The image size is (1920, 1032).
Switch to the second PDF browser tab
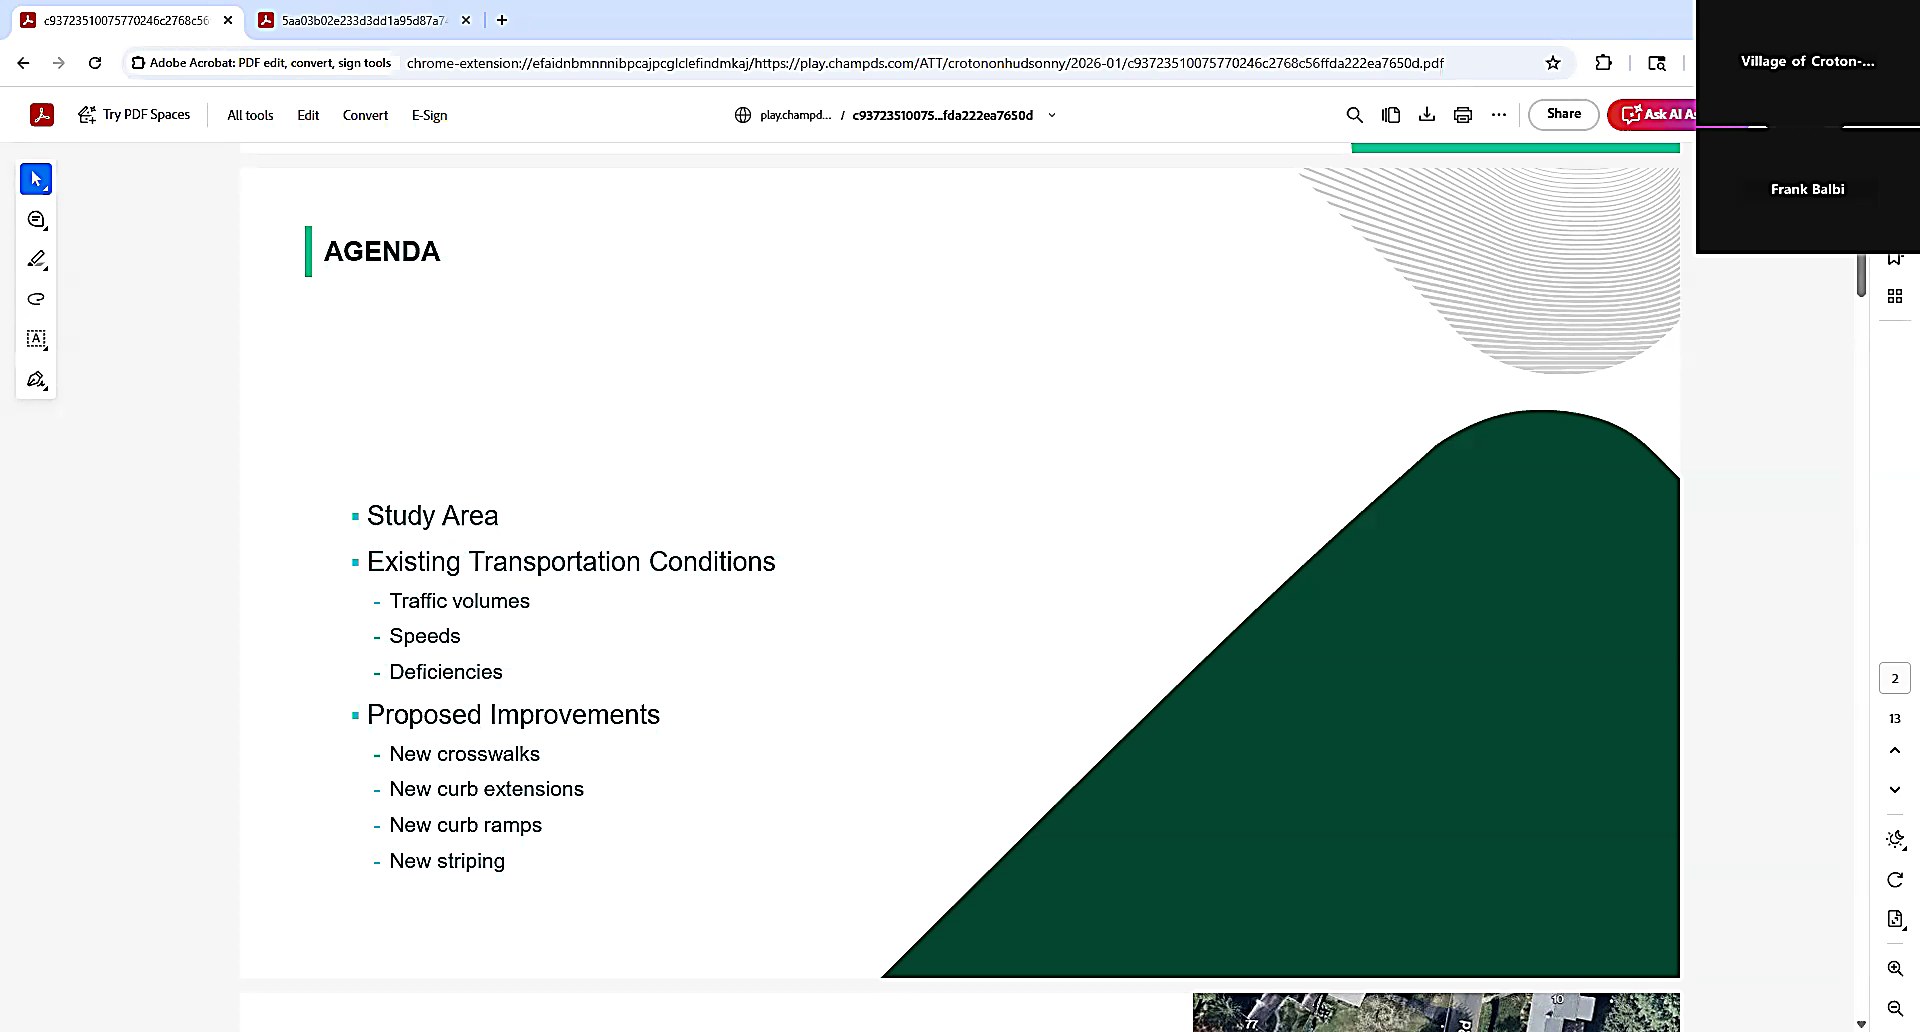(364, 20)
